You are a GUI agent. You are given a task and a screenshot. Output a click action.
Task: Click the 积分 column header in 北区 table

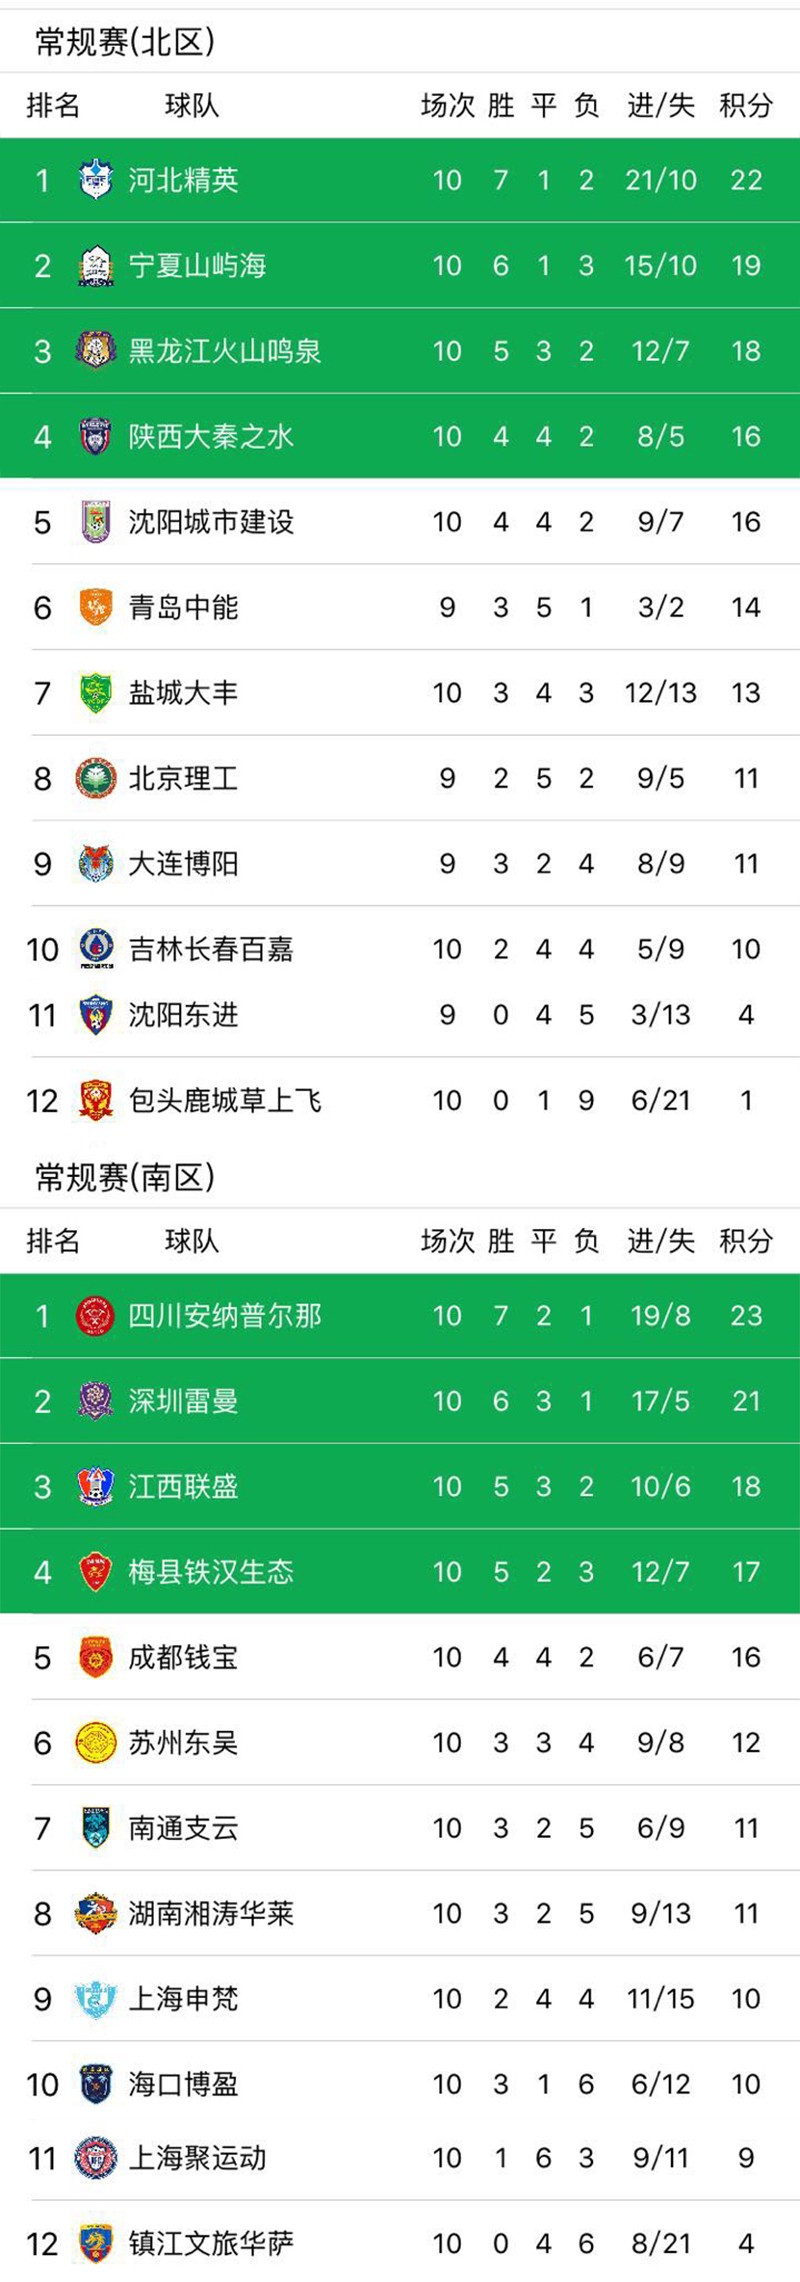click(746, 105)
